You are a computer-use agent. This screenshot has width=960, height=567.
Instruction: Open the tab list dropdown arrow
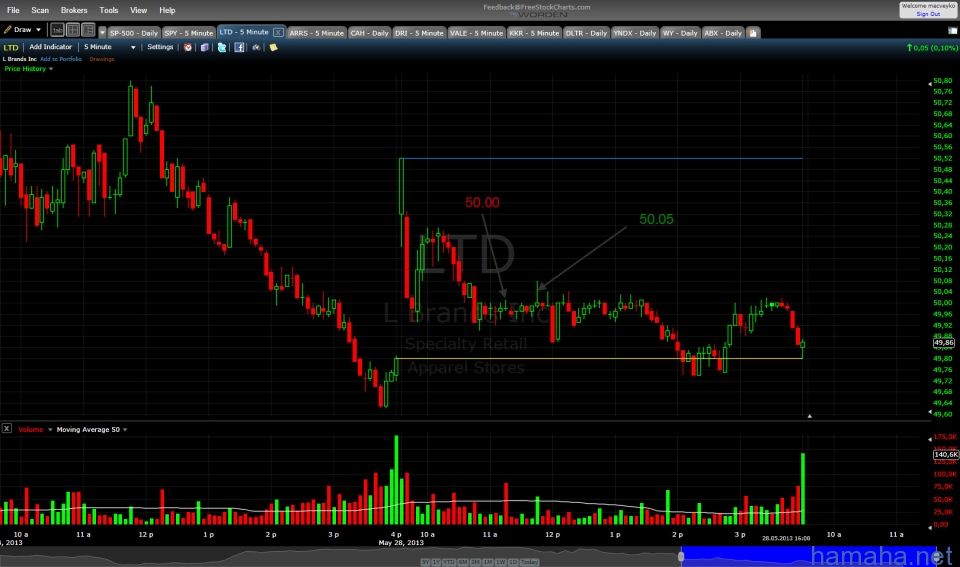(x=102, y=32)
